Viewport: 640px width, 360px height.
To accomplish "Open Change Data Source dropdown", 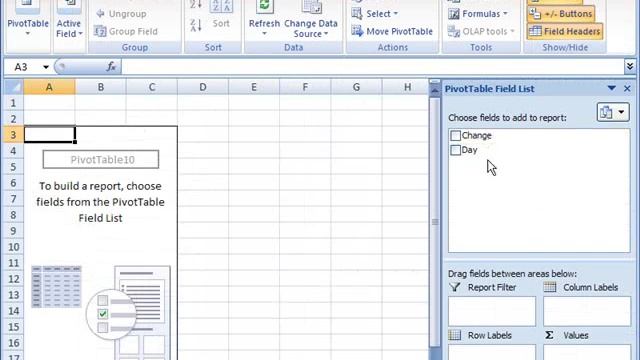I will 311,29.
